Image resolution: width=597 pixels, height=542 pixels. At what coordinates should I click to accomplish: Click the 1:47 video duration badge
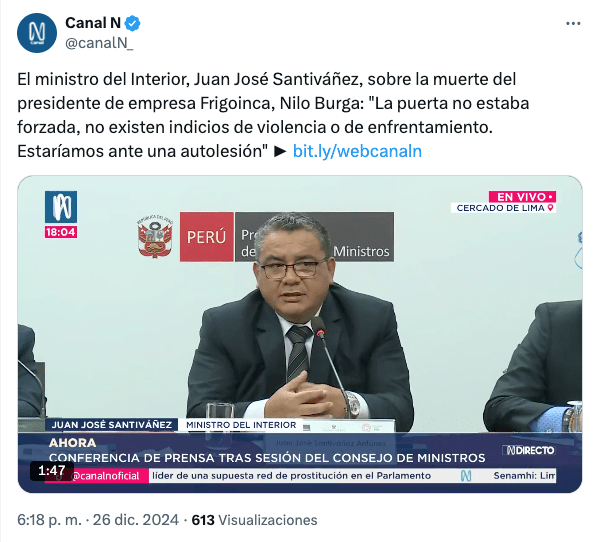tap(51, 470)
